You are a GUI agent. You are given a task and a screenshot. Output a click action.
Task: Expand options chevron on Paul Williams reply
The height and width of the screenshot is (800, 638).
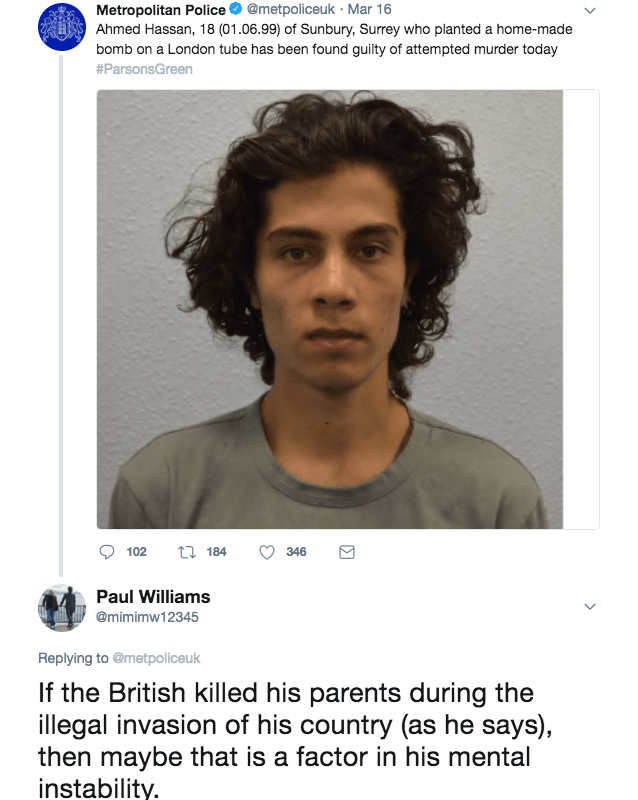click(x=590, y=607)
